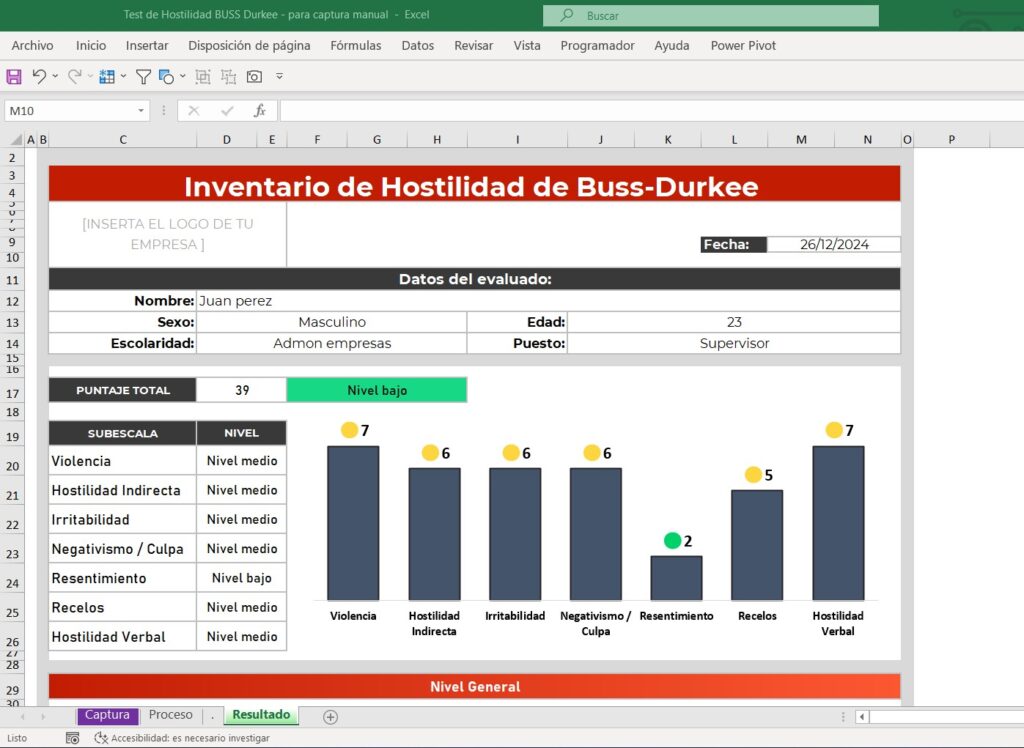Screen dimensions: 1024x748
Task: Select row 17 header
Action: pyautogui.click(x=12, y=393)
